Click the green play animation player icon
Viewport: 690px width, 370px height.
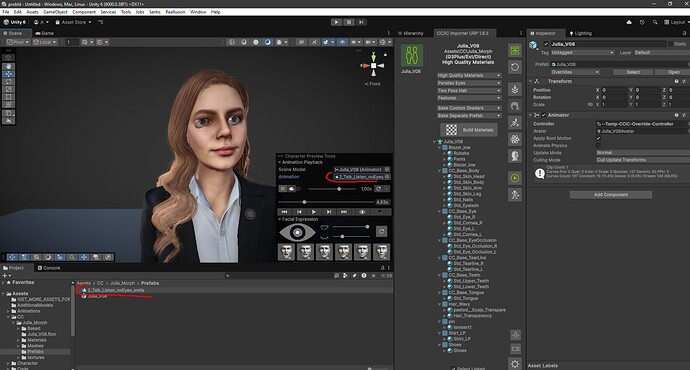click(515, 178)
